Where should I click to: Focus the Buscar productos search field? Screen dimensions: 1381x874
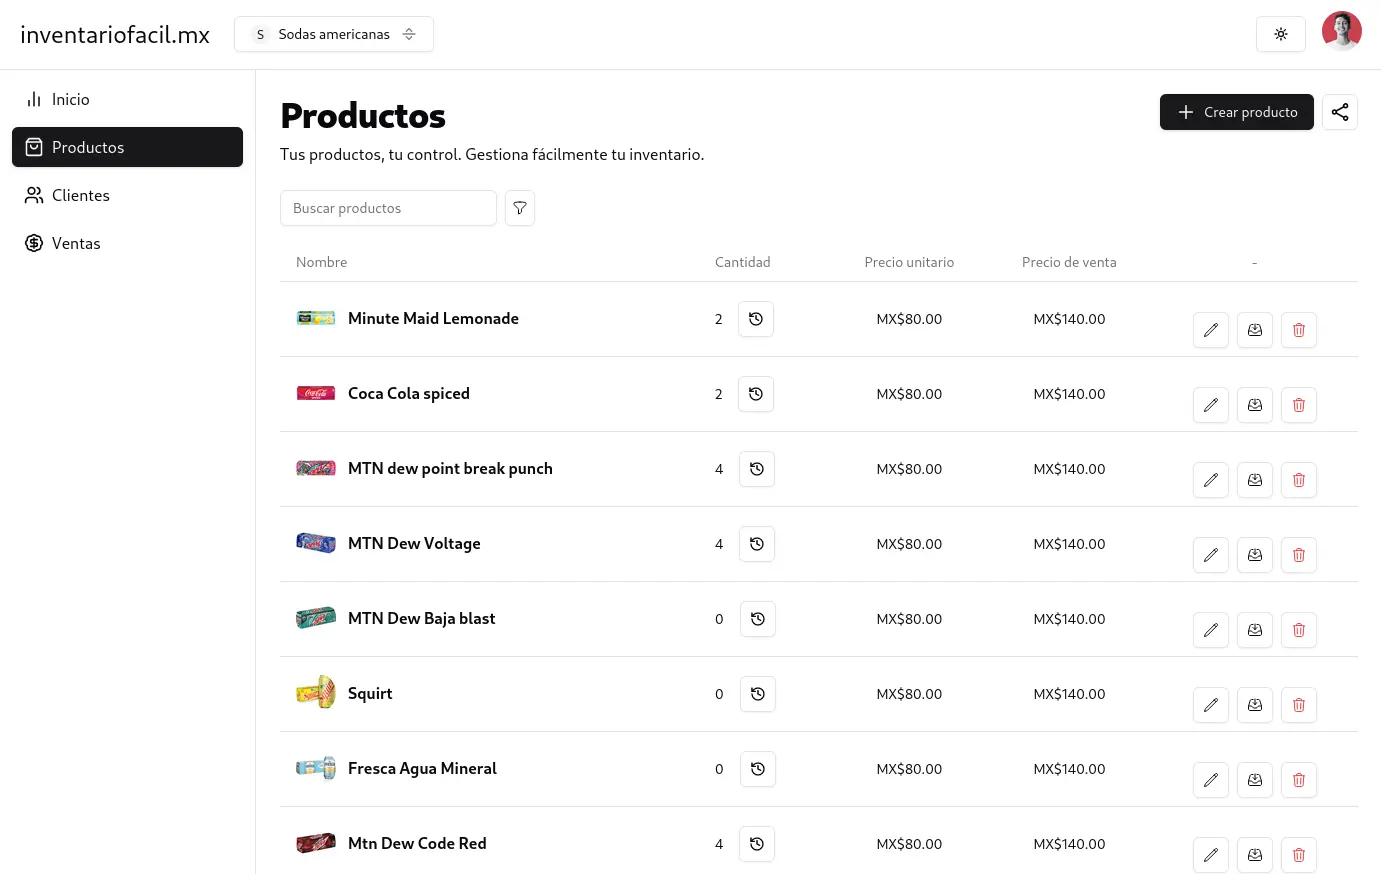pos(388,208)
